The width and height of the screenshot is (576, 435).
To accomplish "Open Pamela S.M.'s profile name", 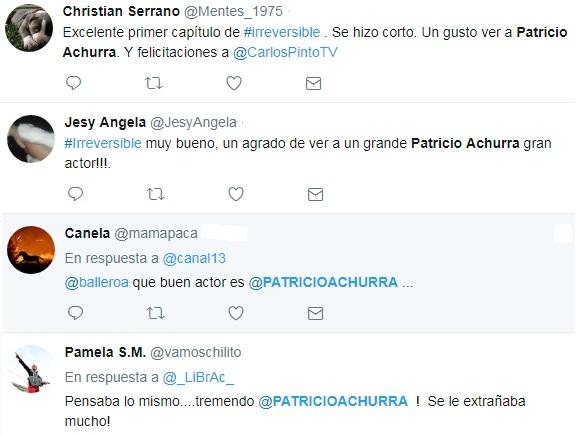I will (105, 352).
